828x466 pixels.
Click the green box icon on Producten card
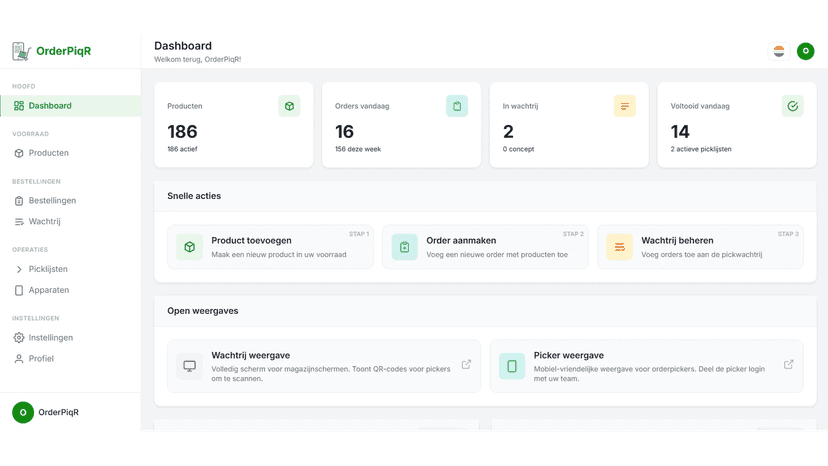click(x=289, y=106)
